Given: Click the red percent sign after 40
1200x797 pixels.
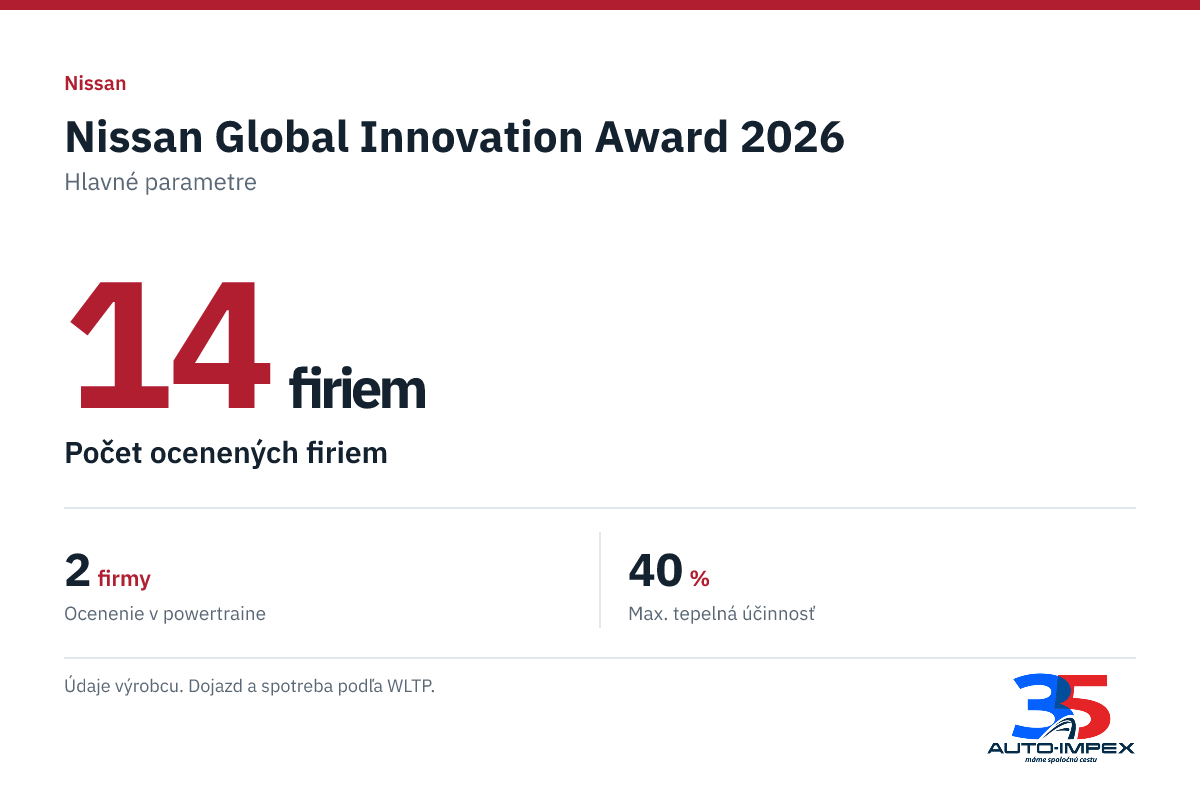Looking at the screenshot, I should [x=700, y=578].
